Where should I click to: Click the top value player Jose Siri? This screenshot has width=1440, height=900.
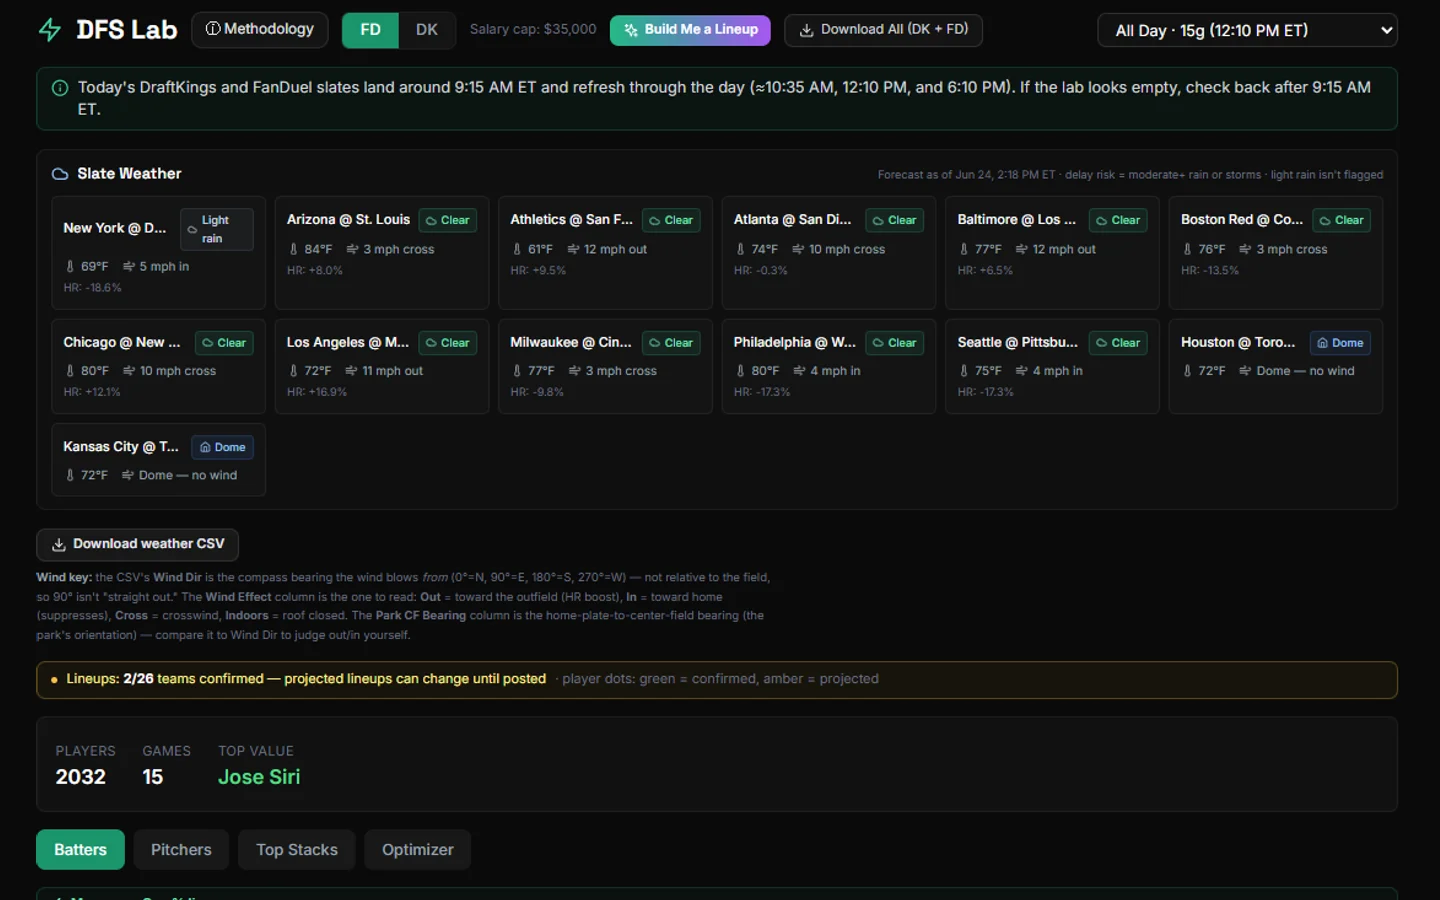tap(259, 777)
